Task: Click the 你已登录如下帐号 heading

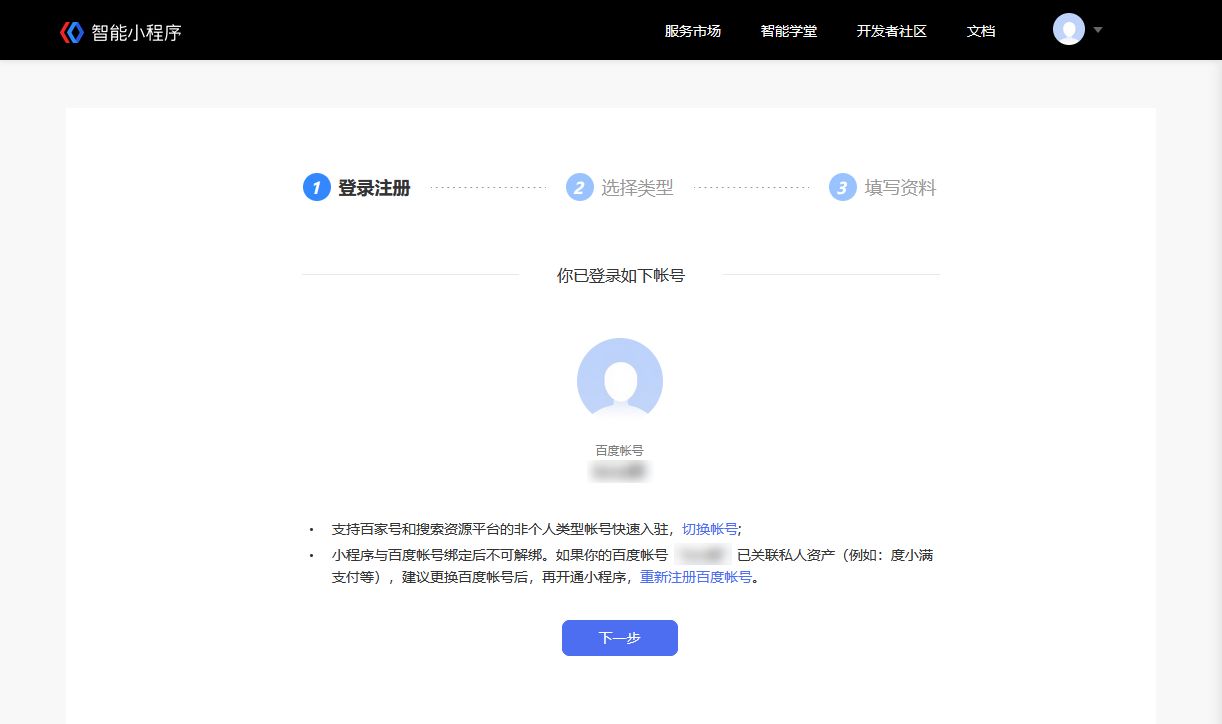Action: 621,275
